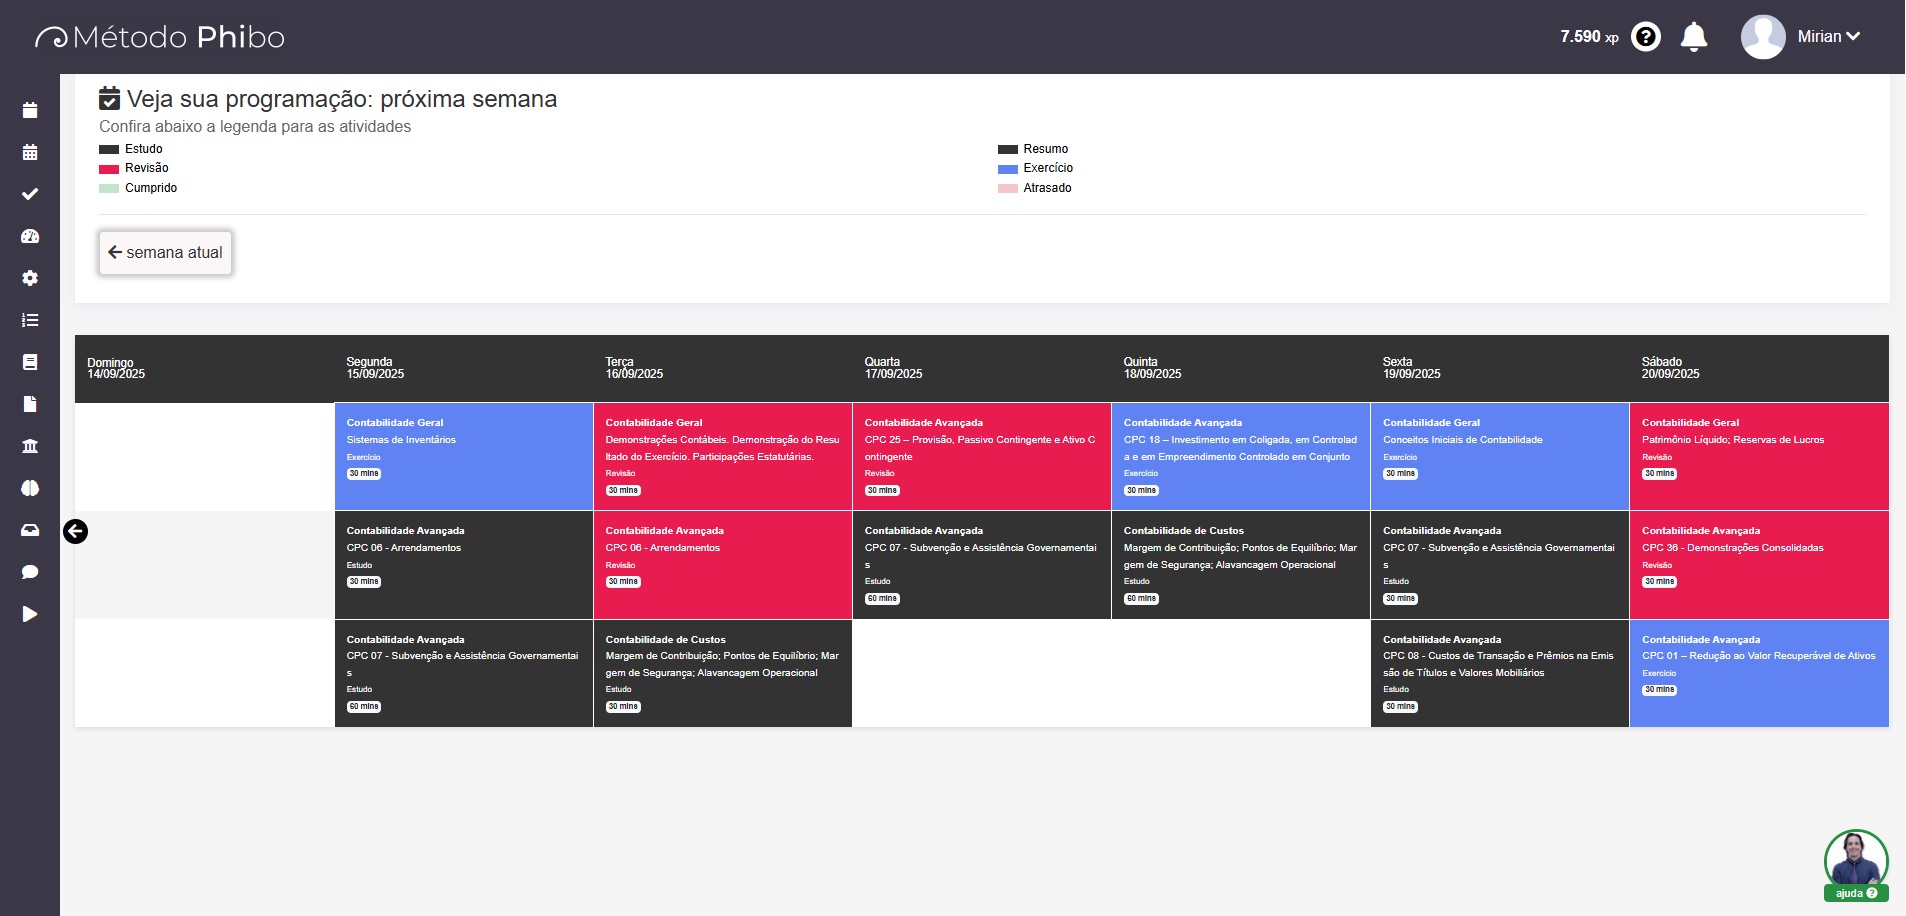1906x916 pixels.
Task: Open the chat bubble icon in sidebar
Action: (30, 572)
